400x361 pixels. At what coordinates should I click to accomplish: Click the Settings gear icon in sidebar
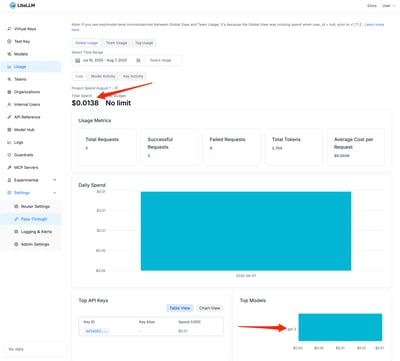pos(9,193)
